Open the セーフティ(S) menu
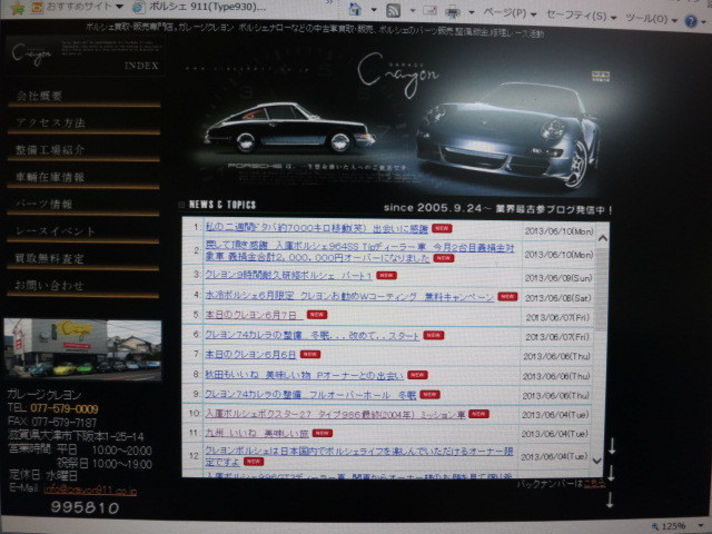Screen dimensions: 712x534 [x=581, y=16]
